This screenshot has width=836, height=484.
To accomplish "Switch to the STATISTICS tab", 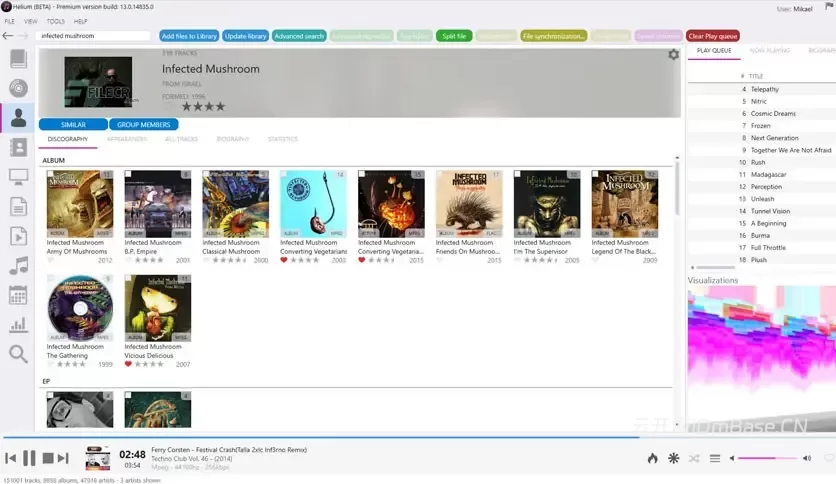I will 283,139.
